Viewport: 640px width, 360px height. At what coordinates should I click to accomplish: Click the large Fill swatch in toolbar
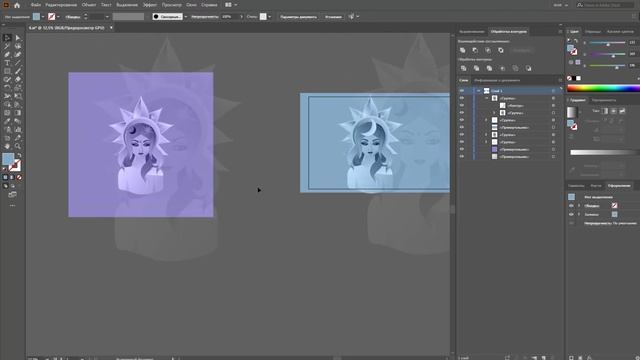[x=8, y=159]
